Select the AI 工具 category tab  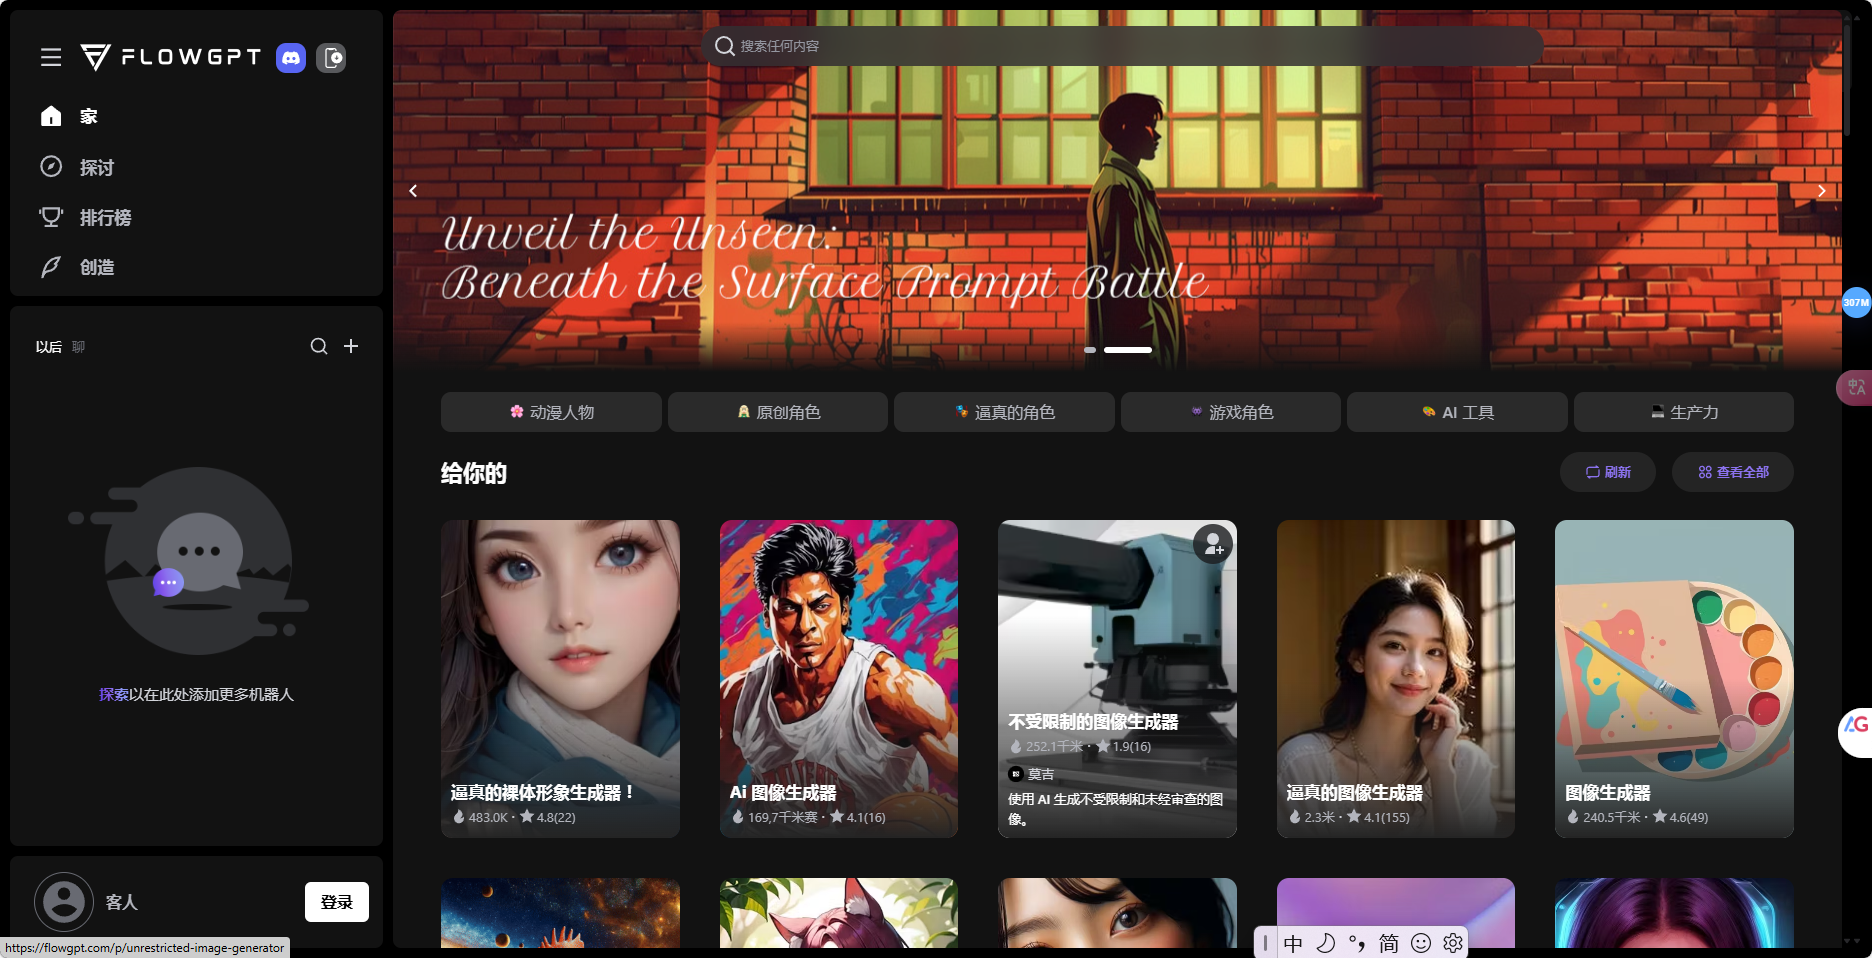pos(1457,412)
